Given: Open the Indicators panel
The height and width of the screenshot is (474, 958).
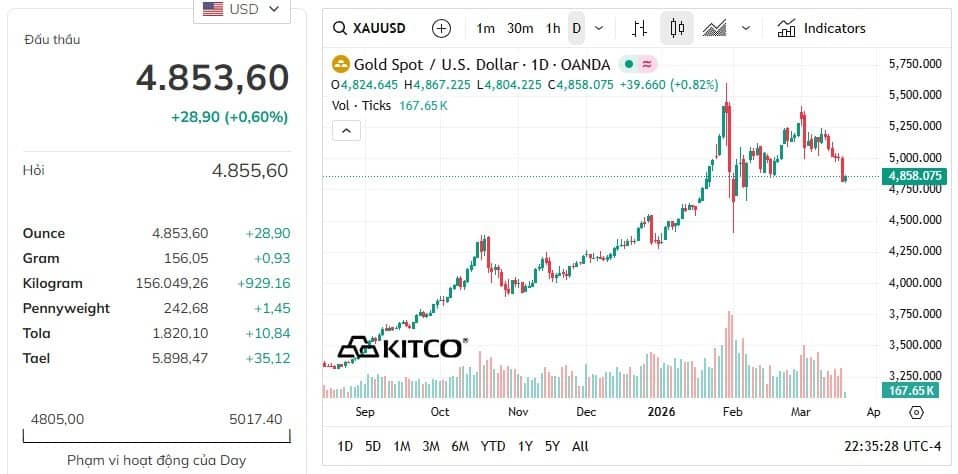Looking at the screenshot, I should point(821,28).
